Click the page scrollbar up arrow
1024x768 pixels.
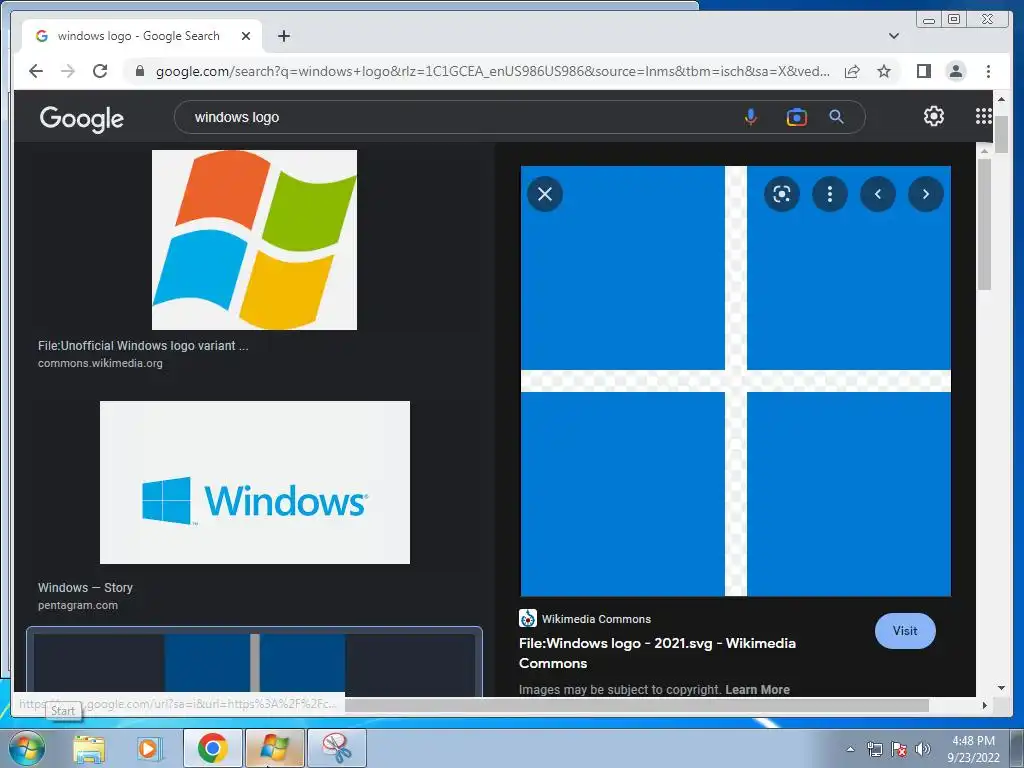[1001, 99]
